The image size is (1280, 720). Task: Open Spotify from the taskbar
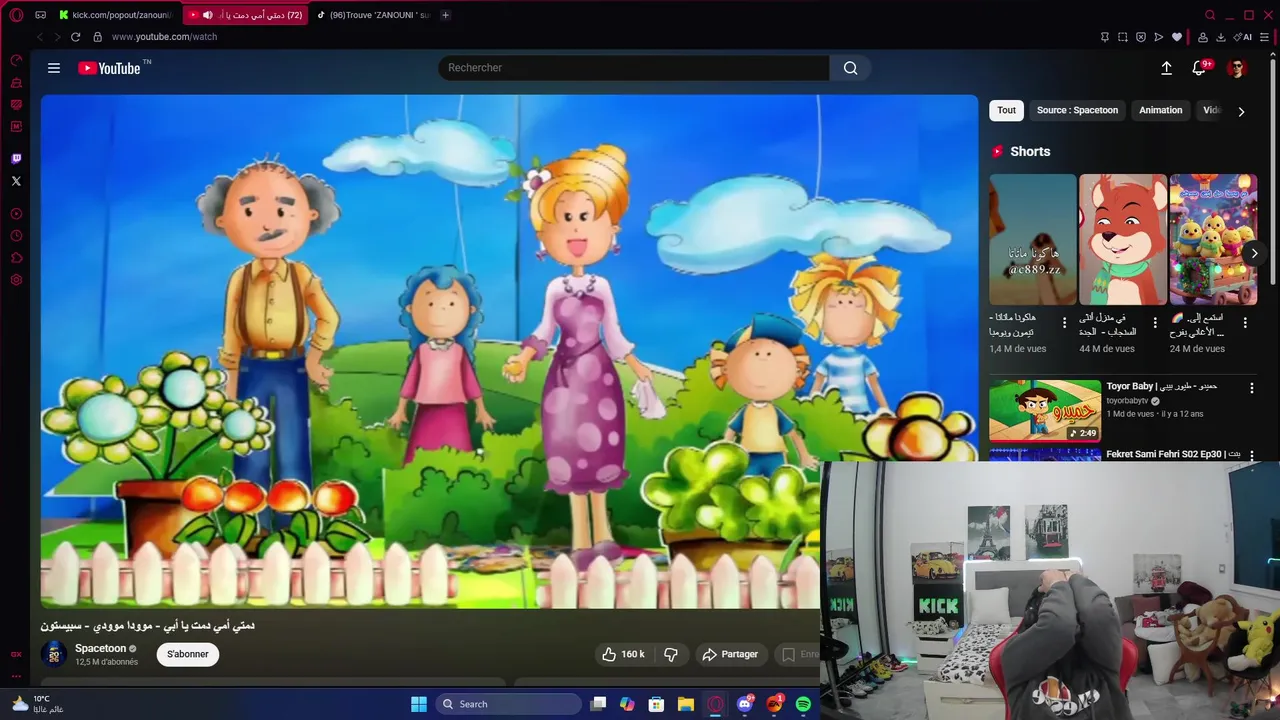tap(803, 704)
